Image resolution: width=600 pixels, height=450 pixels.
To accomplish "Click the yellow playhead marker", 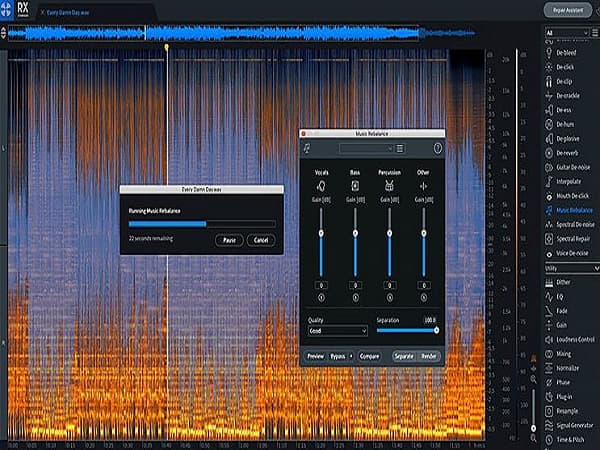I will pos(166,47).
